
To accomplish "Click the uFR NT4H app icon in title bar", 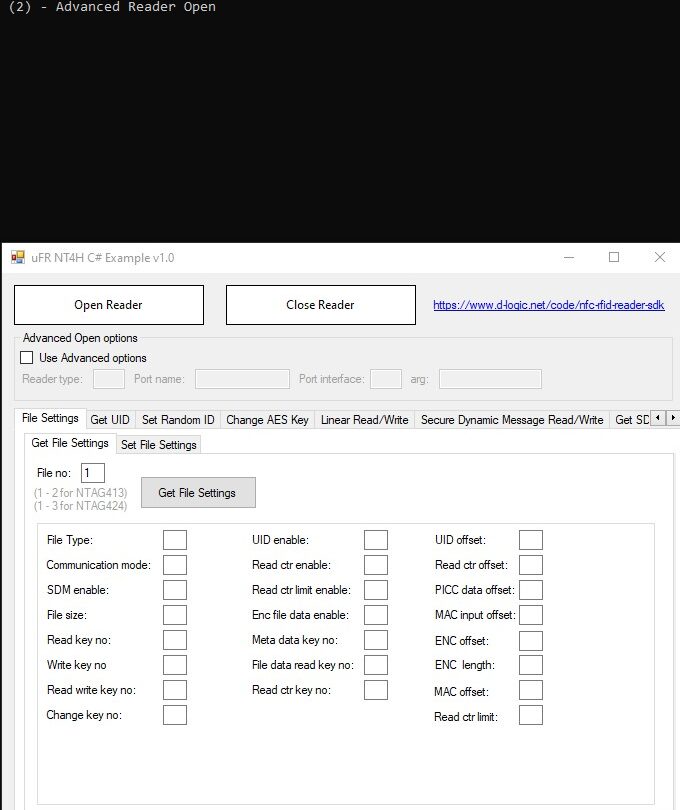I will pos(18,257).
